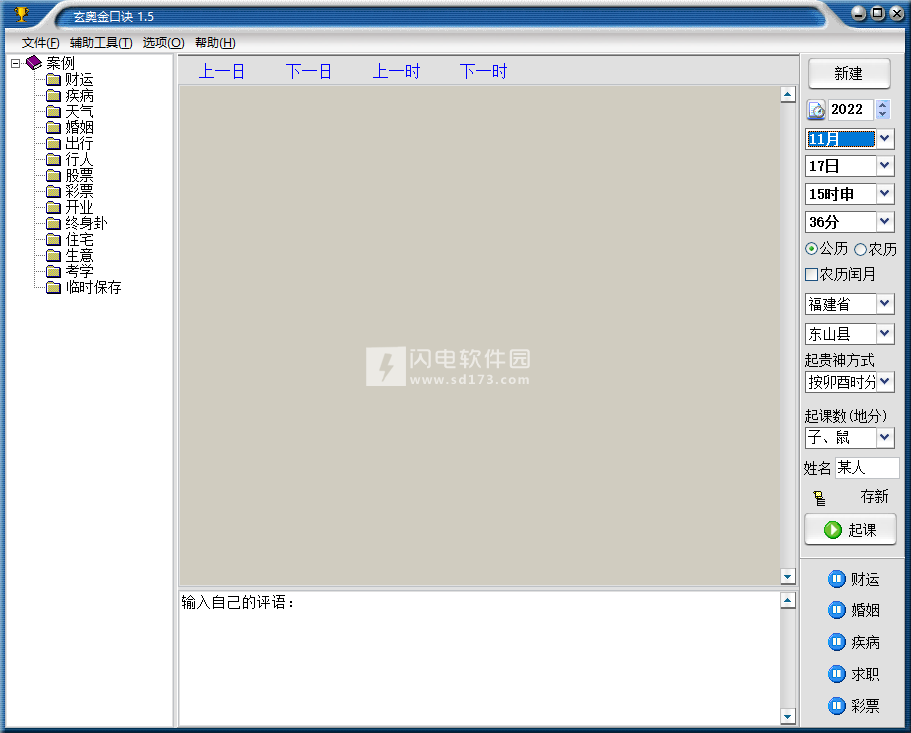This screenshot has height=733, width=911.
Task: Click the 存新 button
Action: pos(874,497)
